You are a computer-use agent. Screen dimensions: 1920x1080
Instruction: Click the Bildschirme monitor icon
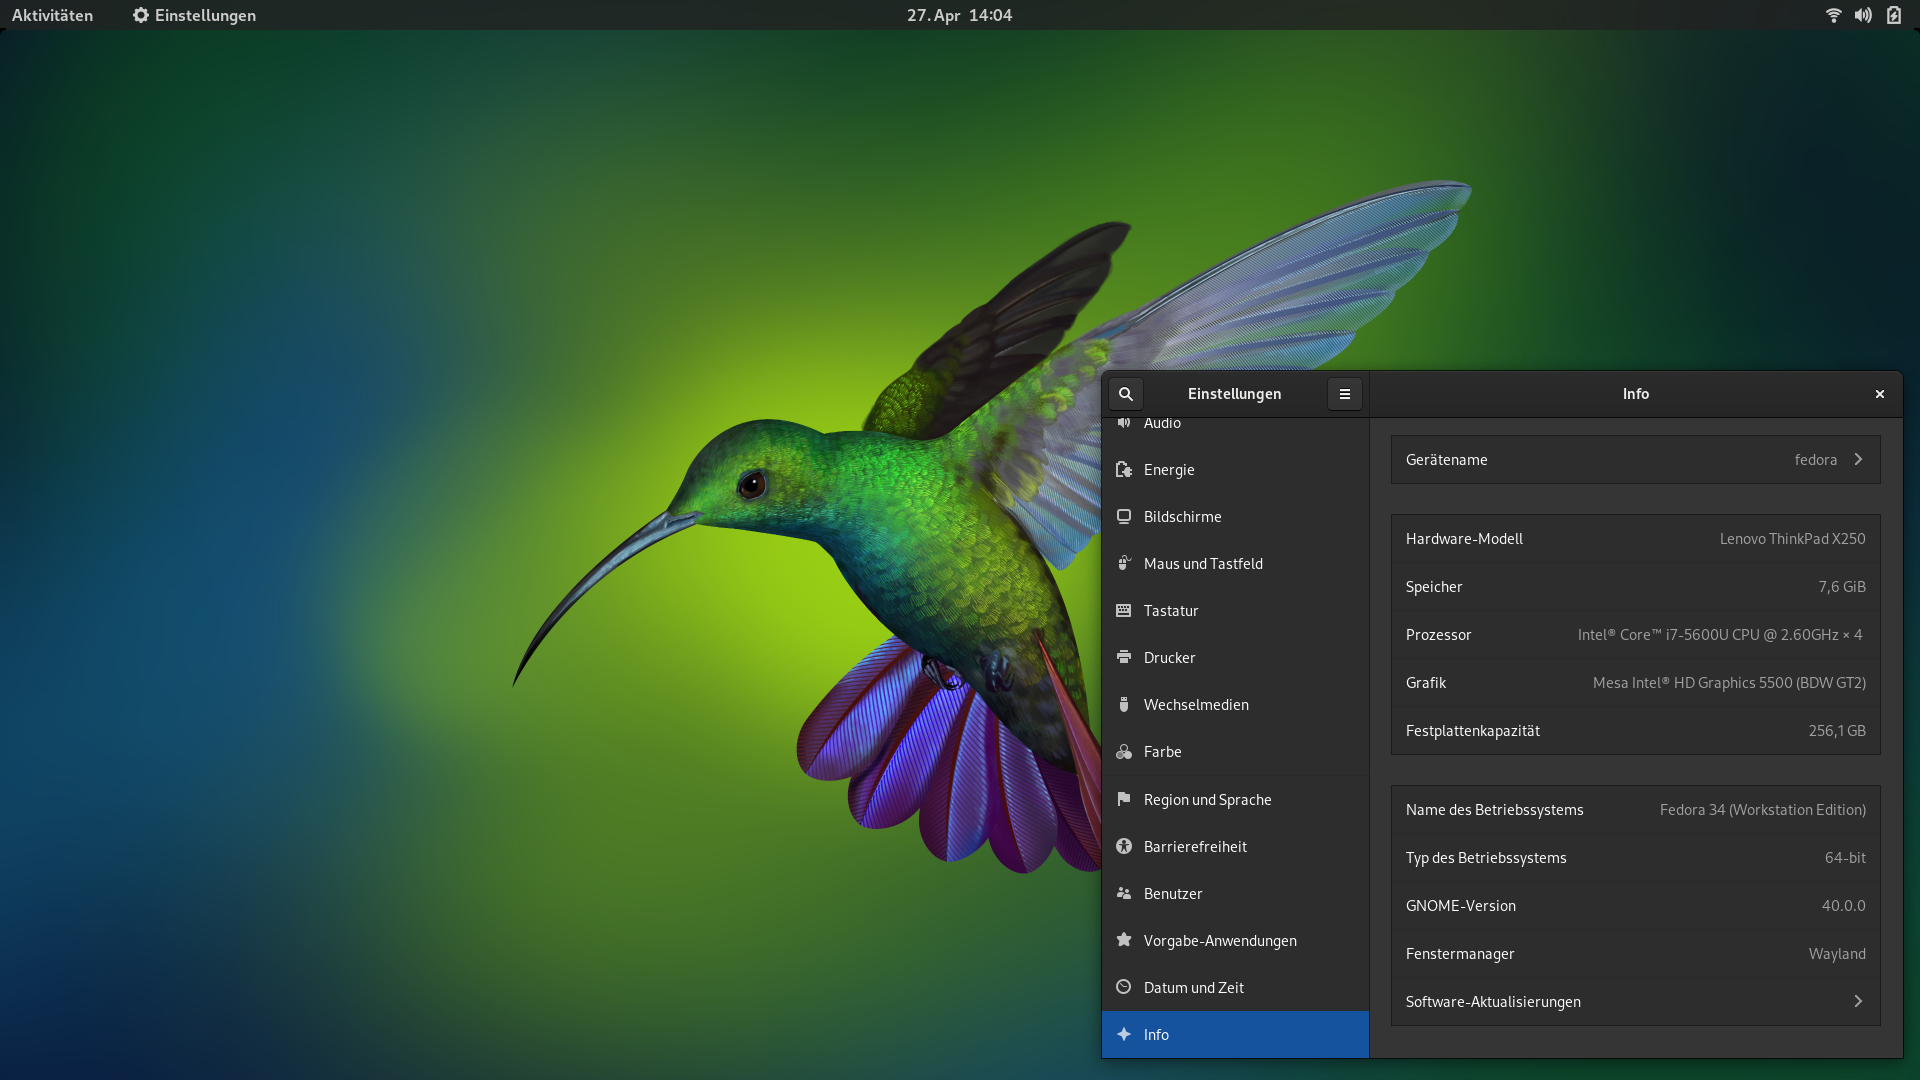[x=1124, y=517]
